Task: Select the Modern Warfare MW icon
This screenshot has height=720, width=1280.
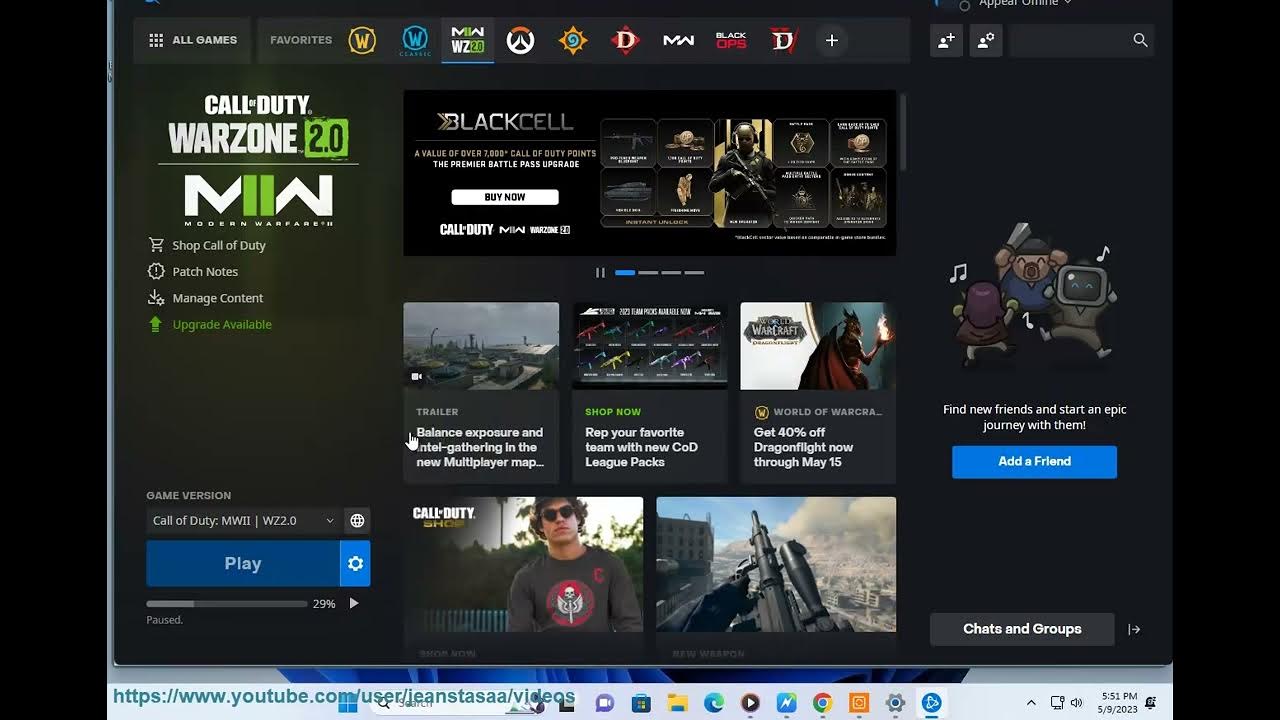Action: (679, 40)
